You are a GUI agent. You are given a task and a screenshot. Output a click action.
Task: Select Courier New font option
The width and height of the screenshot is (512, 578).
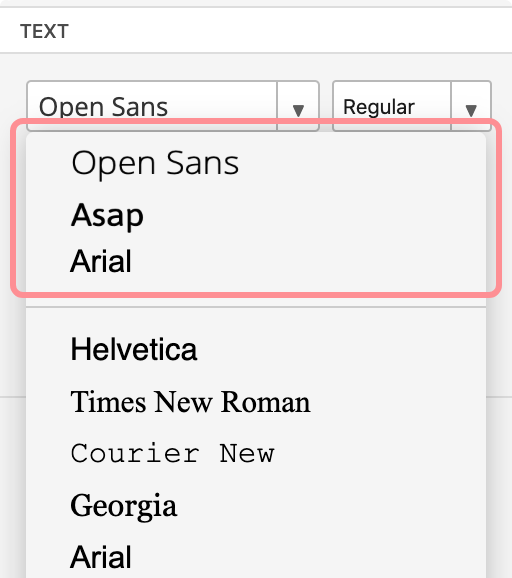tap(256, 453)
